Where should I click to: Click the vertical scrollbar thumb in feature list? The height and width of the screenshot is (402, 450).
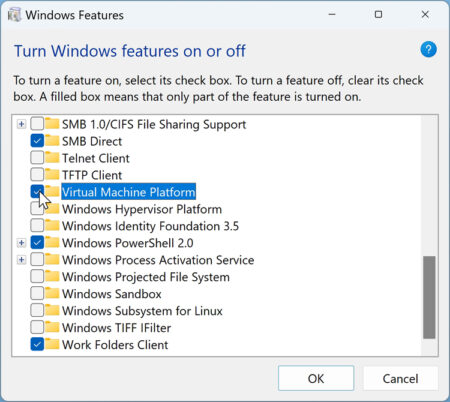(429, 297)
